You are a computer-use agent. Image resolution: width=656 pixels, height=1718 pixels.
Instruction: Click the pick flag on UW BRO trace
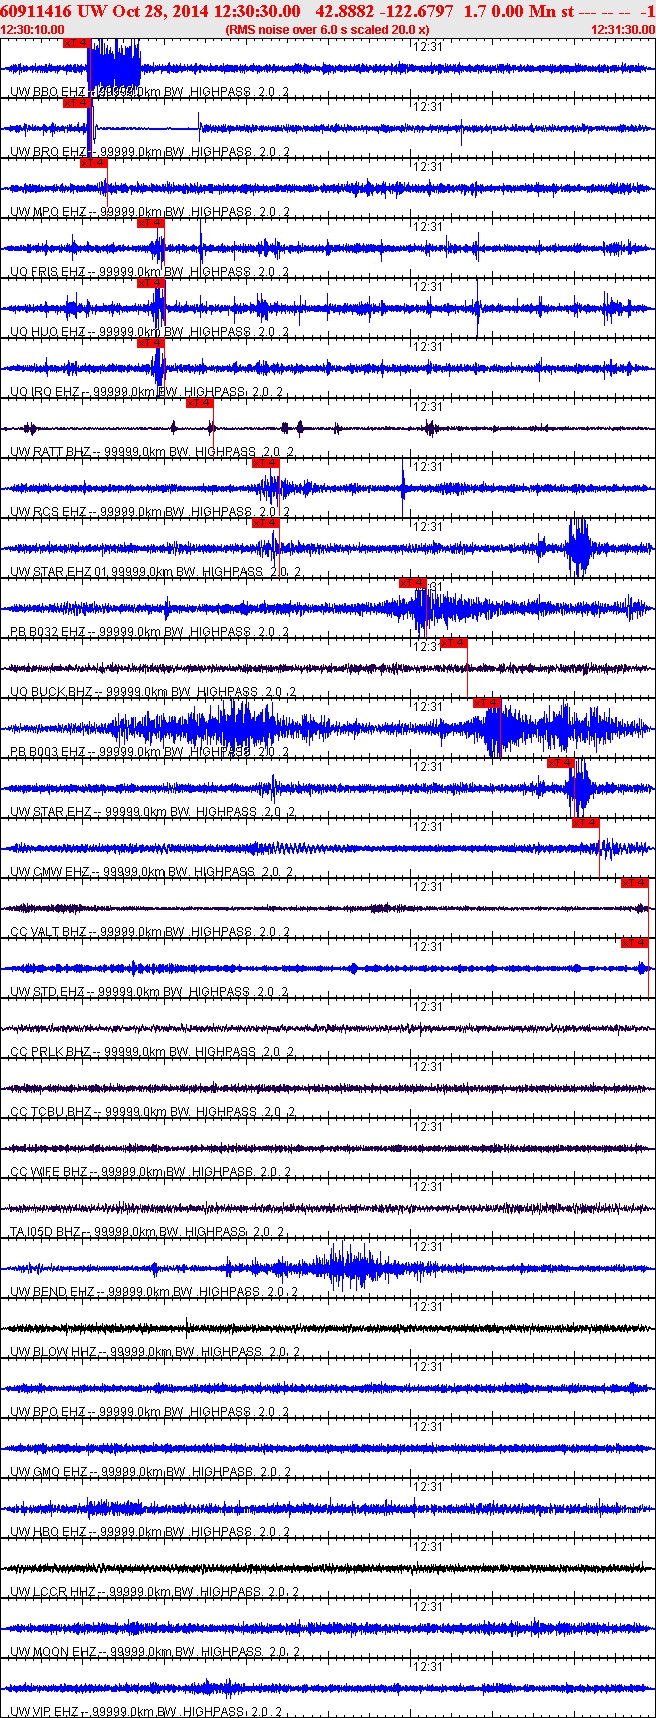coord(76,103)
